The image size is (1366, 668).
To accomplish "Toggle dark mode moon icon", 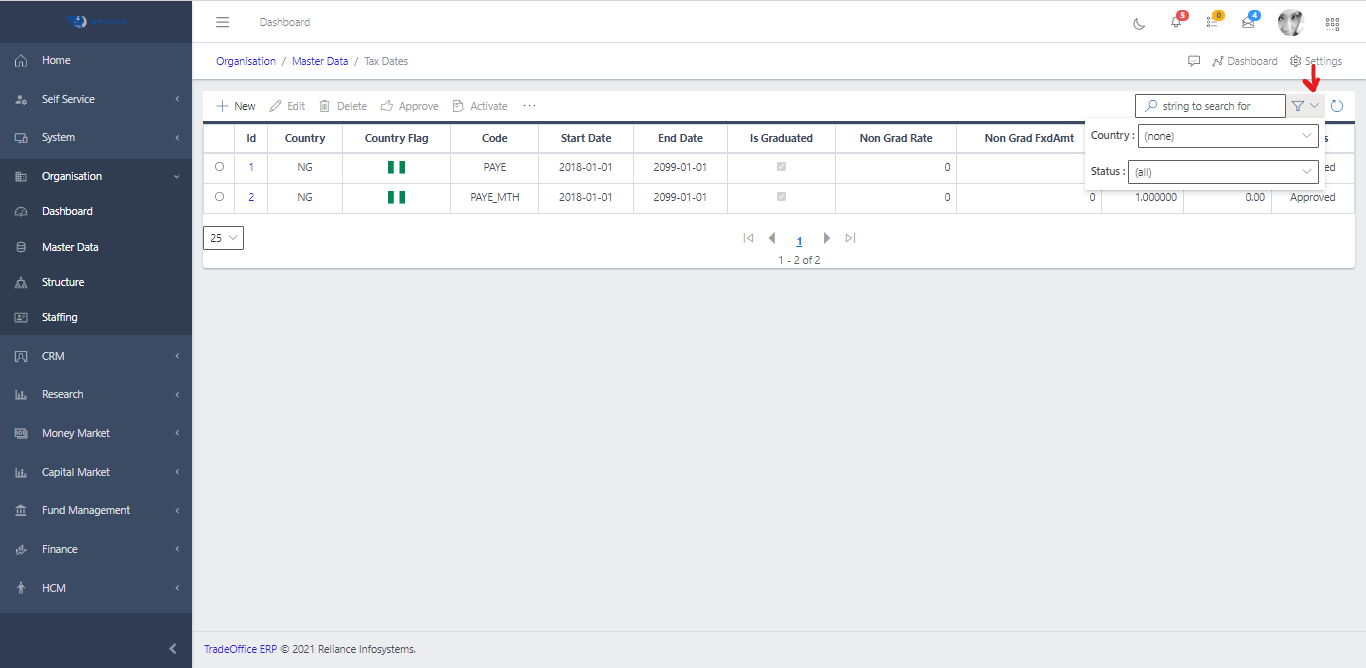I will (1139, 23).
